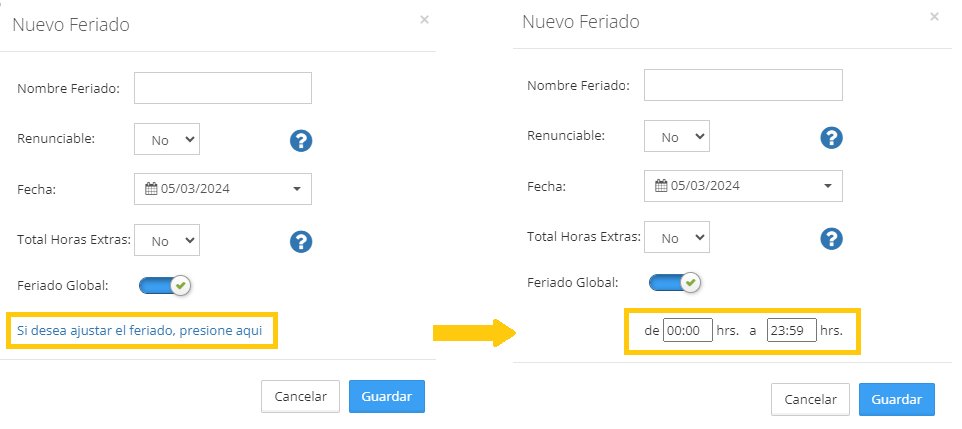Toggle Feriado Global switch in right dialog
Image resolution: width=962 pixels, height=429 pixels.
coord(675,283)
